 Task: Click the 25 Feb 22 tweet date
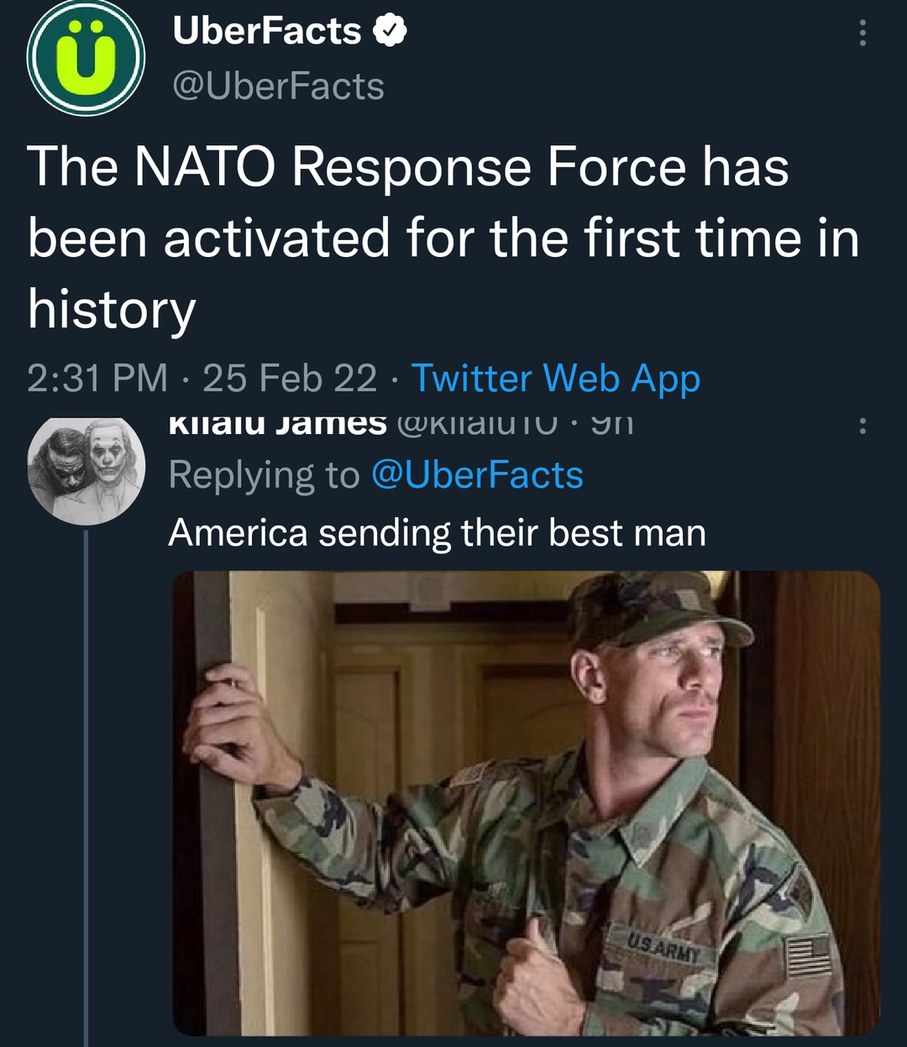tap(290, 378)
